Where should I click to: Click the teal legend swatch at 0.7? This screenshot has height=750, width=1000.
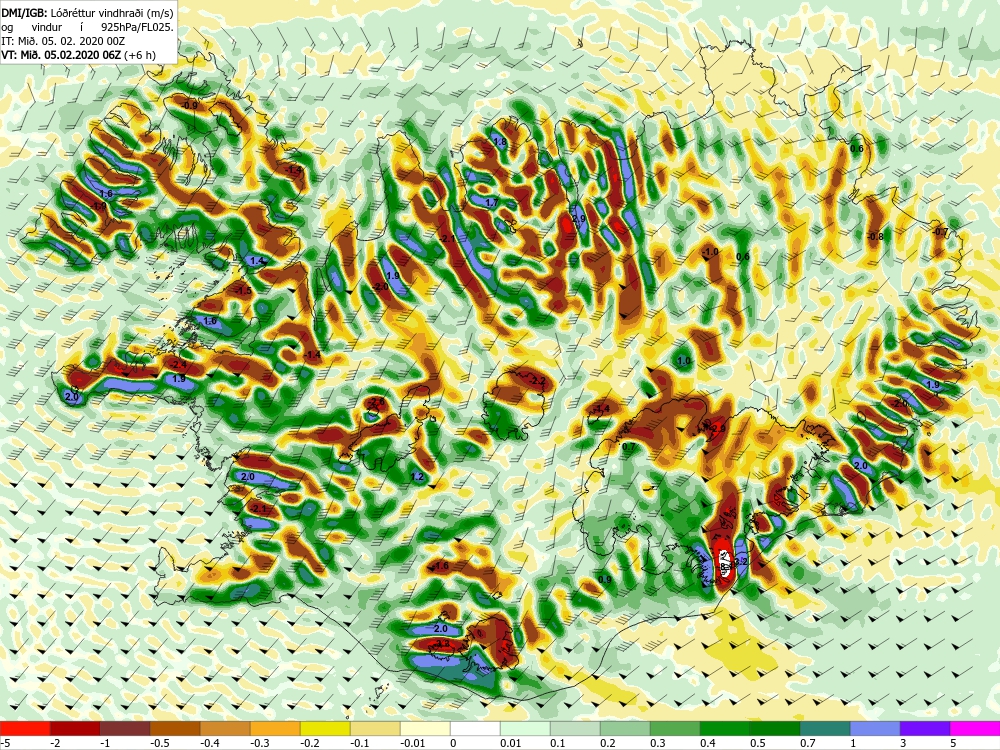coord(825,728)
